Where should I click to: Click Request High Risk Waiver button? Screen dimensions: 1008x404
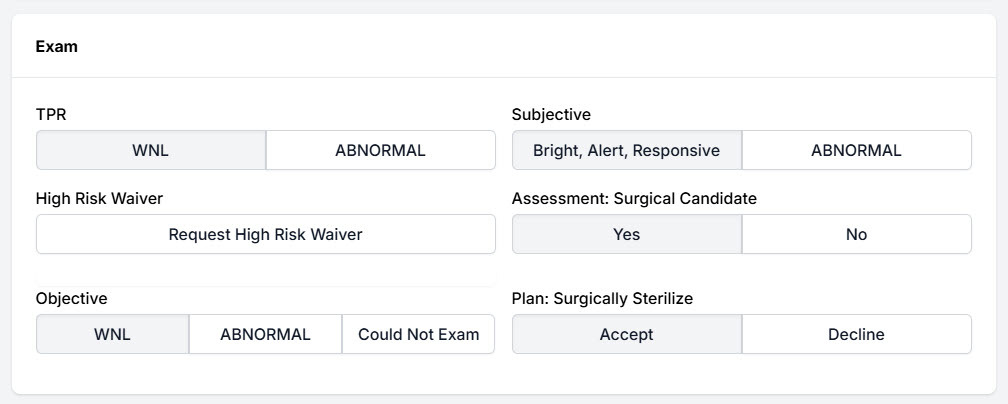(x=265, y=235)
